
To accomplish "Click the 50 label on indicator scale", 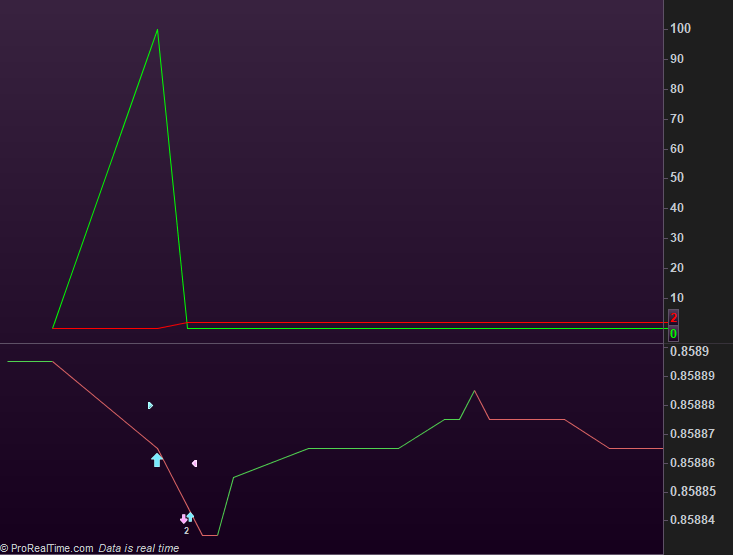I will point(677,178).
